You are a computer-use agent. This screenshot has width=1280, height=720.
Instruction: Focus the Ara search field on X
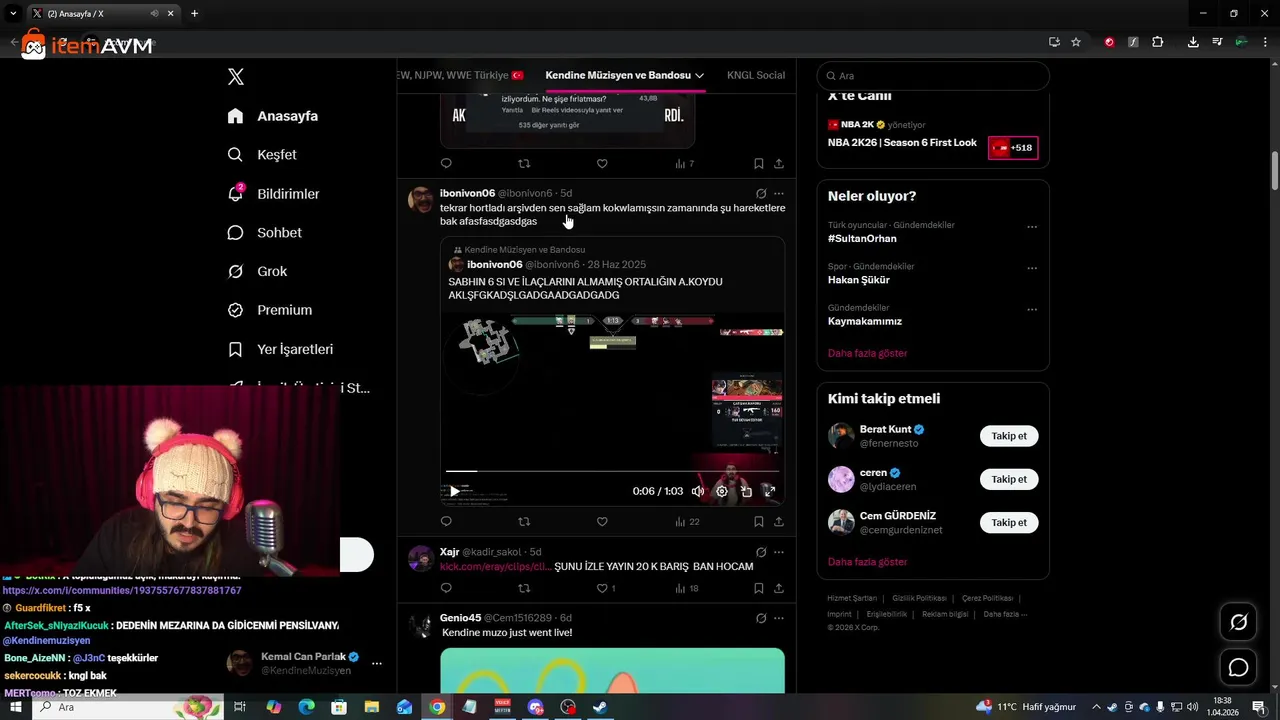[x=933, y=76]
